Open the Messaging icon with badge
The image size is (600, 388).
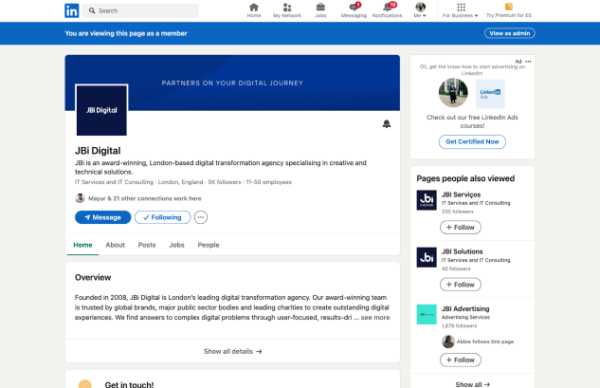pyautogui.click(x=354, y=7)
